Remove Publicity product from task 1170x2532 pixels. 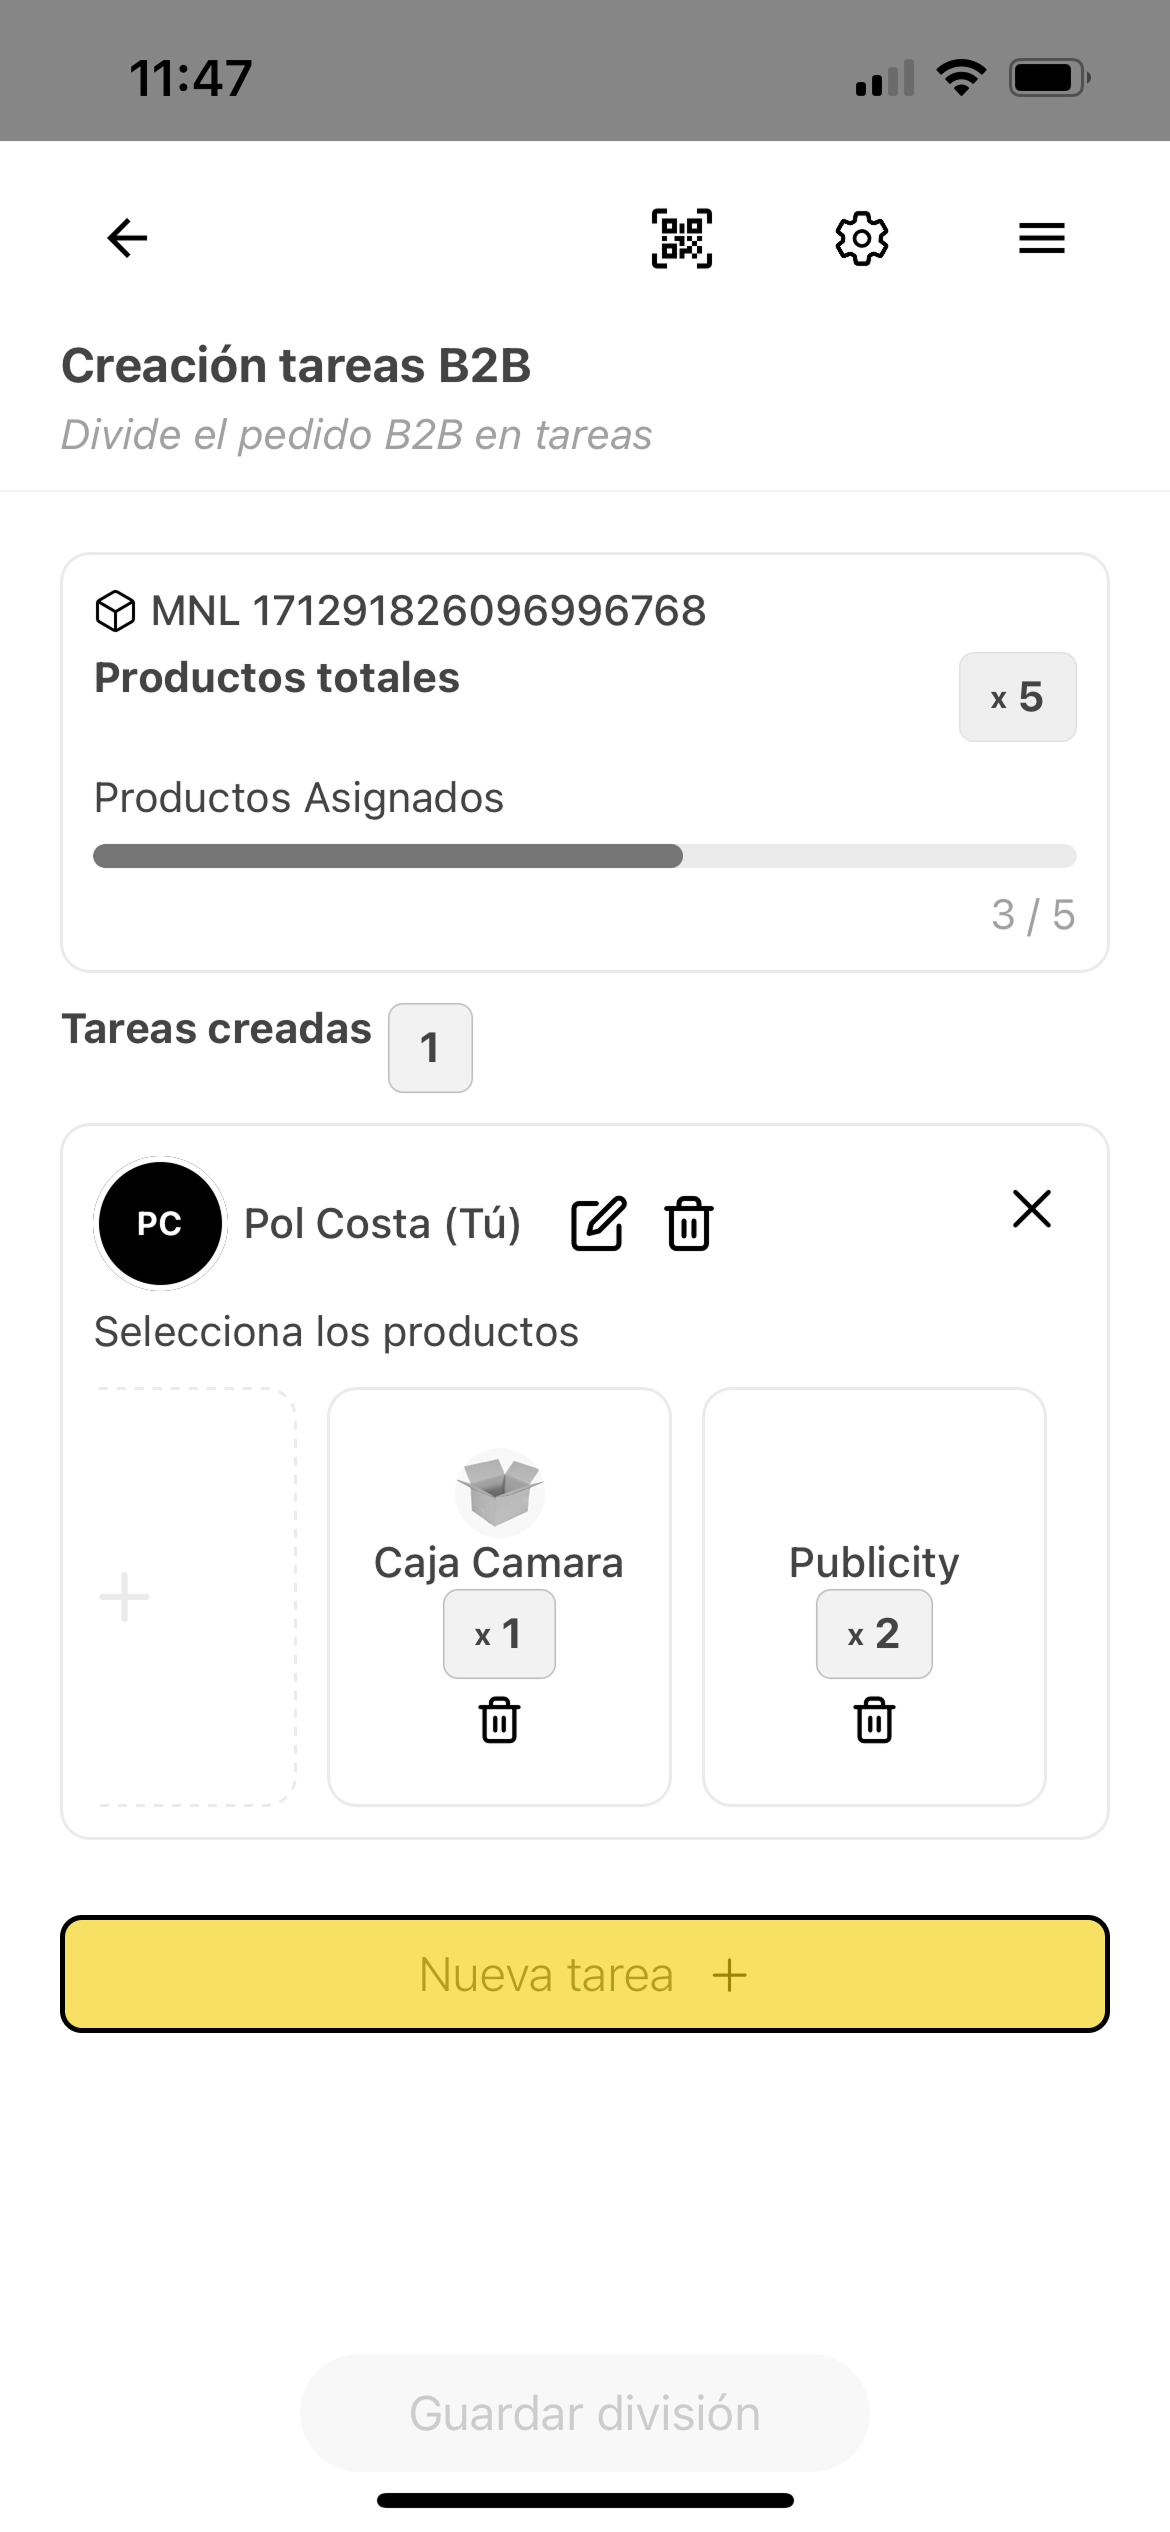[x=874, y=1720]
